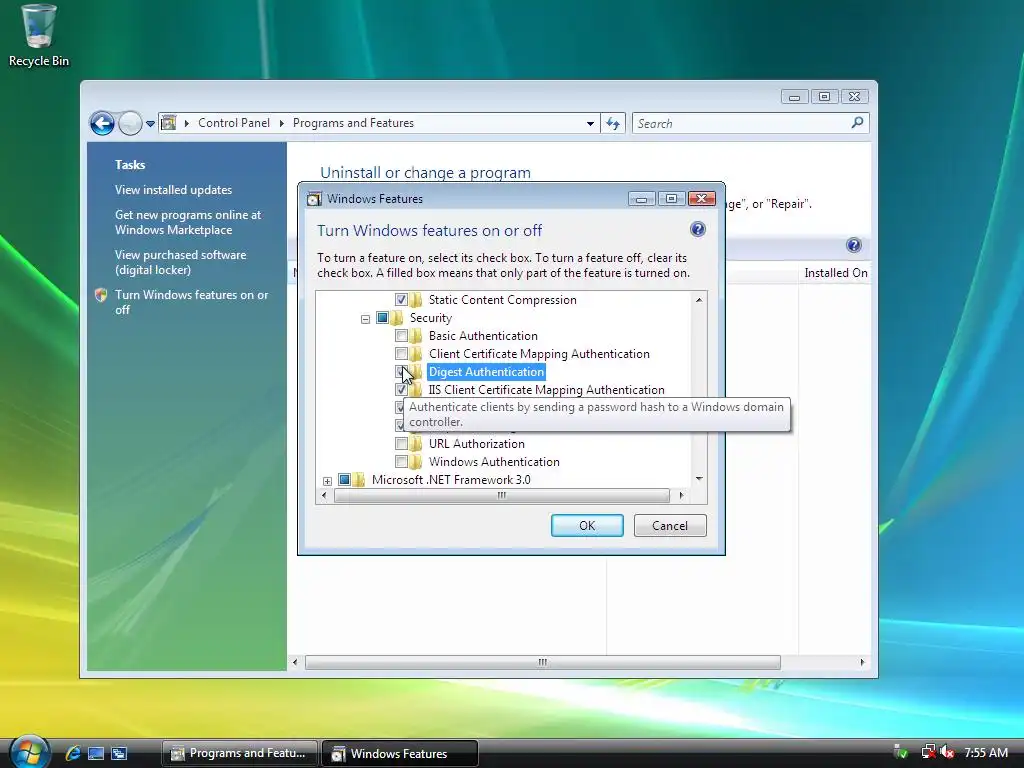Close the Windows Features dialog
This screenshot has height=768, width=1024.
coord(701,199)
